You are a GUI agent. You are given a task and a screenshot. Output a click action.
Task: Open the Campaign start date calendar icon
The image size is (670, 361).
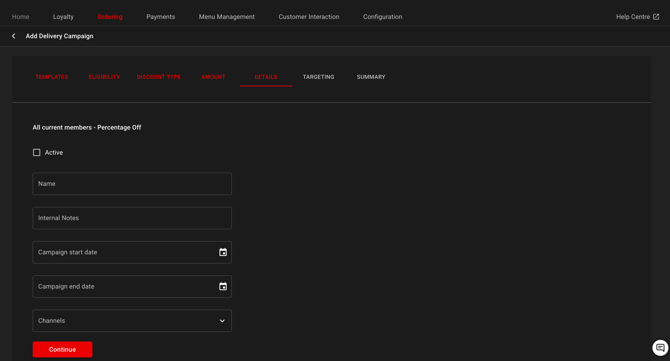point(223,252)
